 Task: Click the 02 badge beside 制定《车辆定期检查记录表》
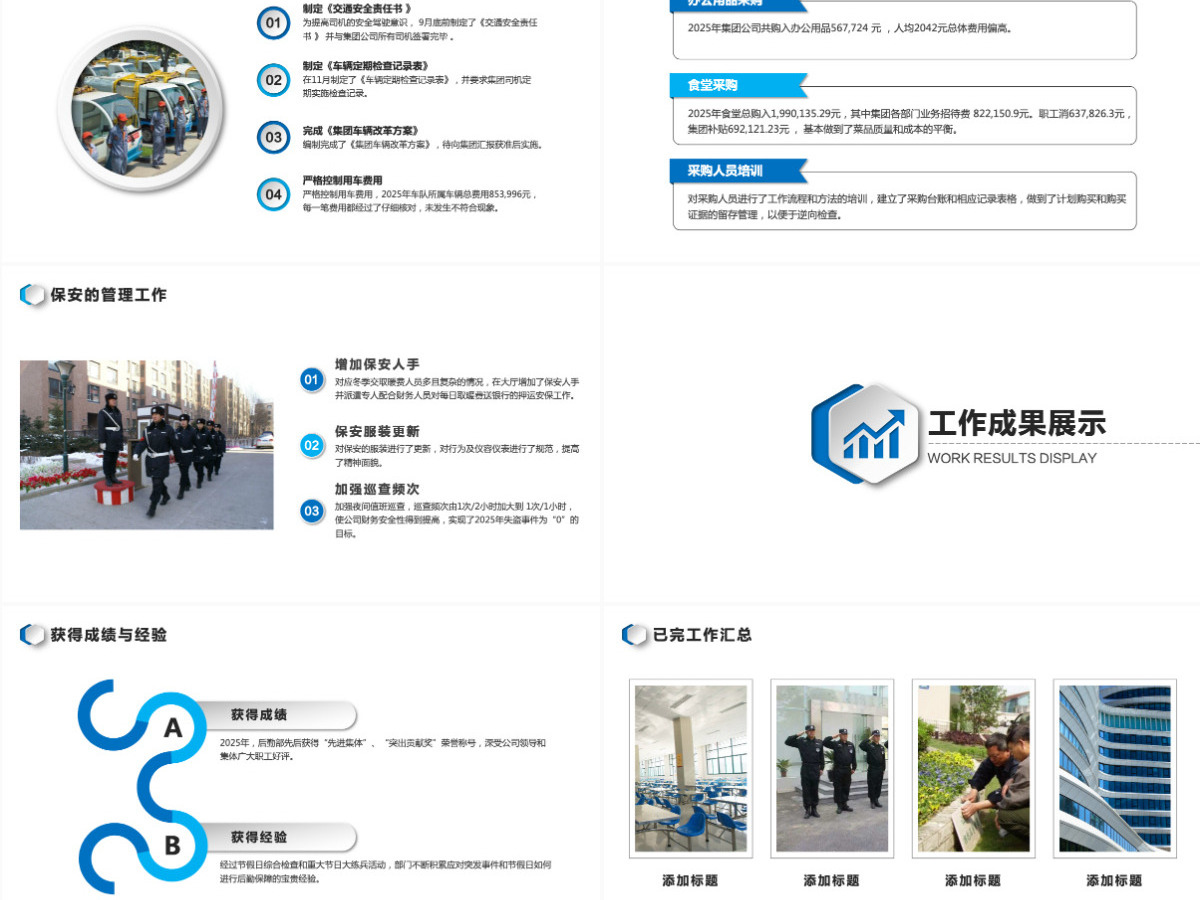273,80
